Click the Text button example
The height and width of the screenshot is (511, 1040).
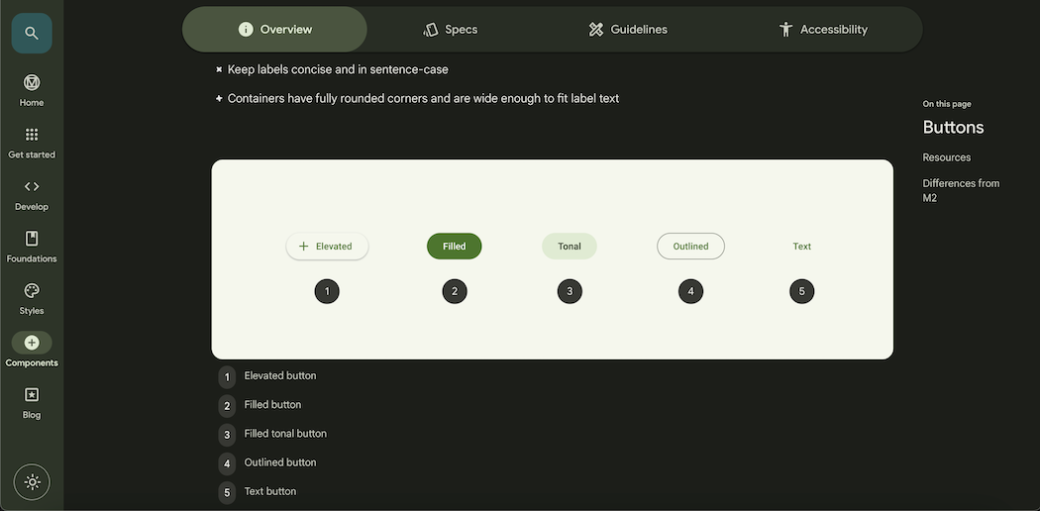pos(802,246)
